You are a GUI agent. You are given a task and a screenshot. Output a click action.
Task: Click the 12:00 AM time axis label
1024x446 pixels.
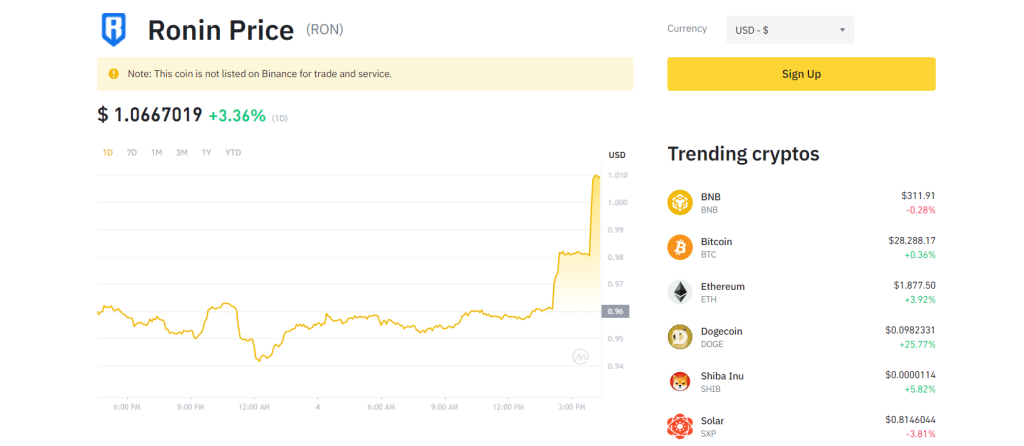click(254, 407)
